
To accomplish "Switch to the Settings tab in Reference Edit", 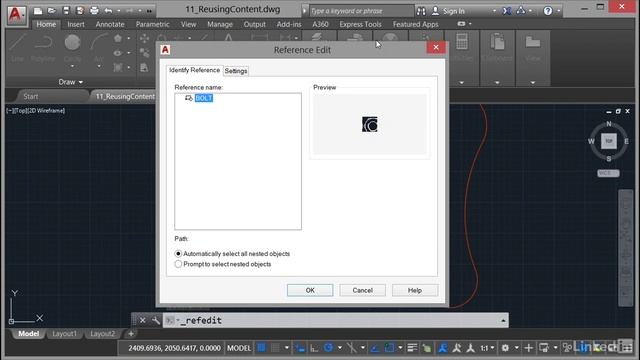I will pos(236,71).
